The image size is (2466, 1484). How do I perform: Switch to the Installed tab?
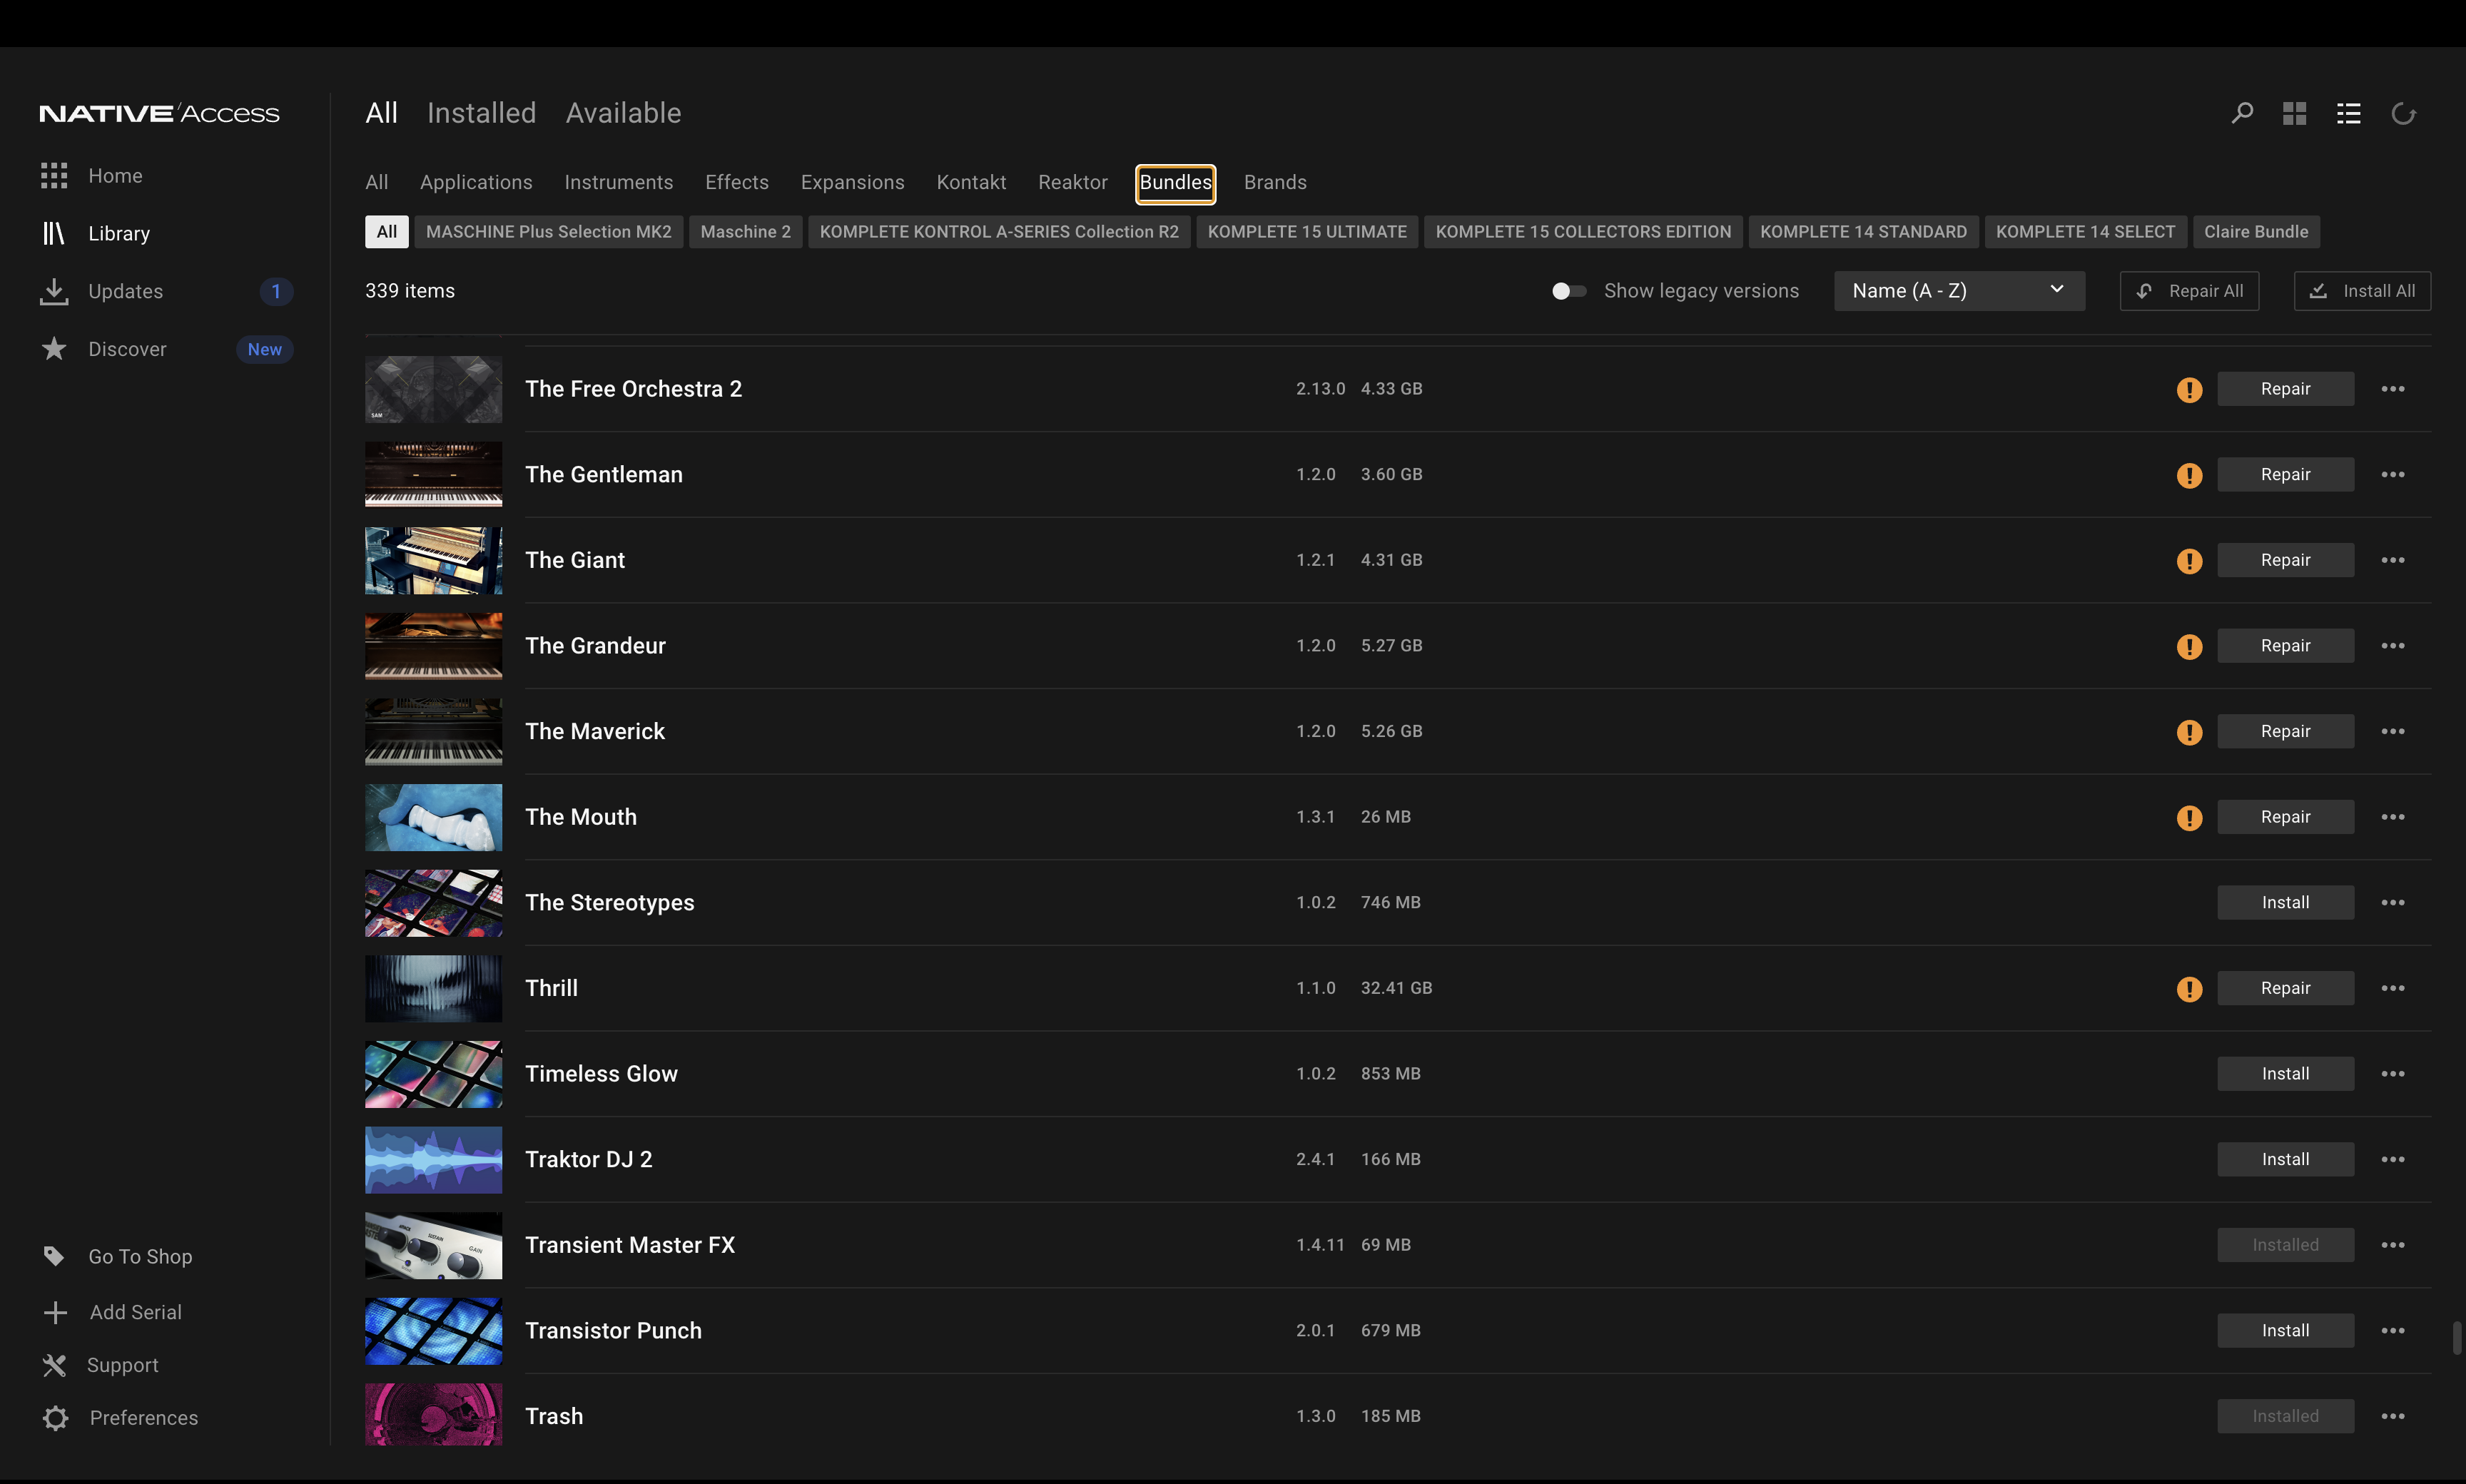pyautogui.click(x=482, y=113)
